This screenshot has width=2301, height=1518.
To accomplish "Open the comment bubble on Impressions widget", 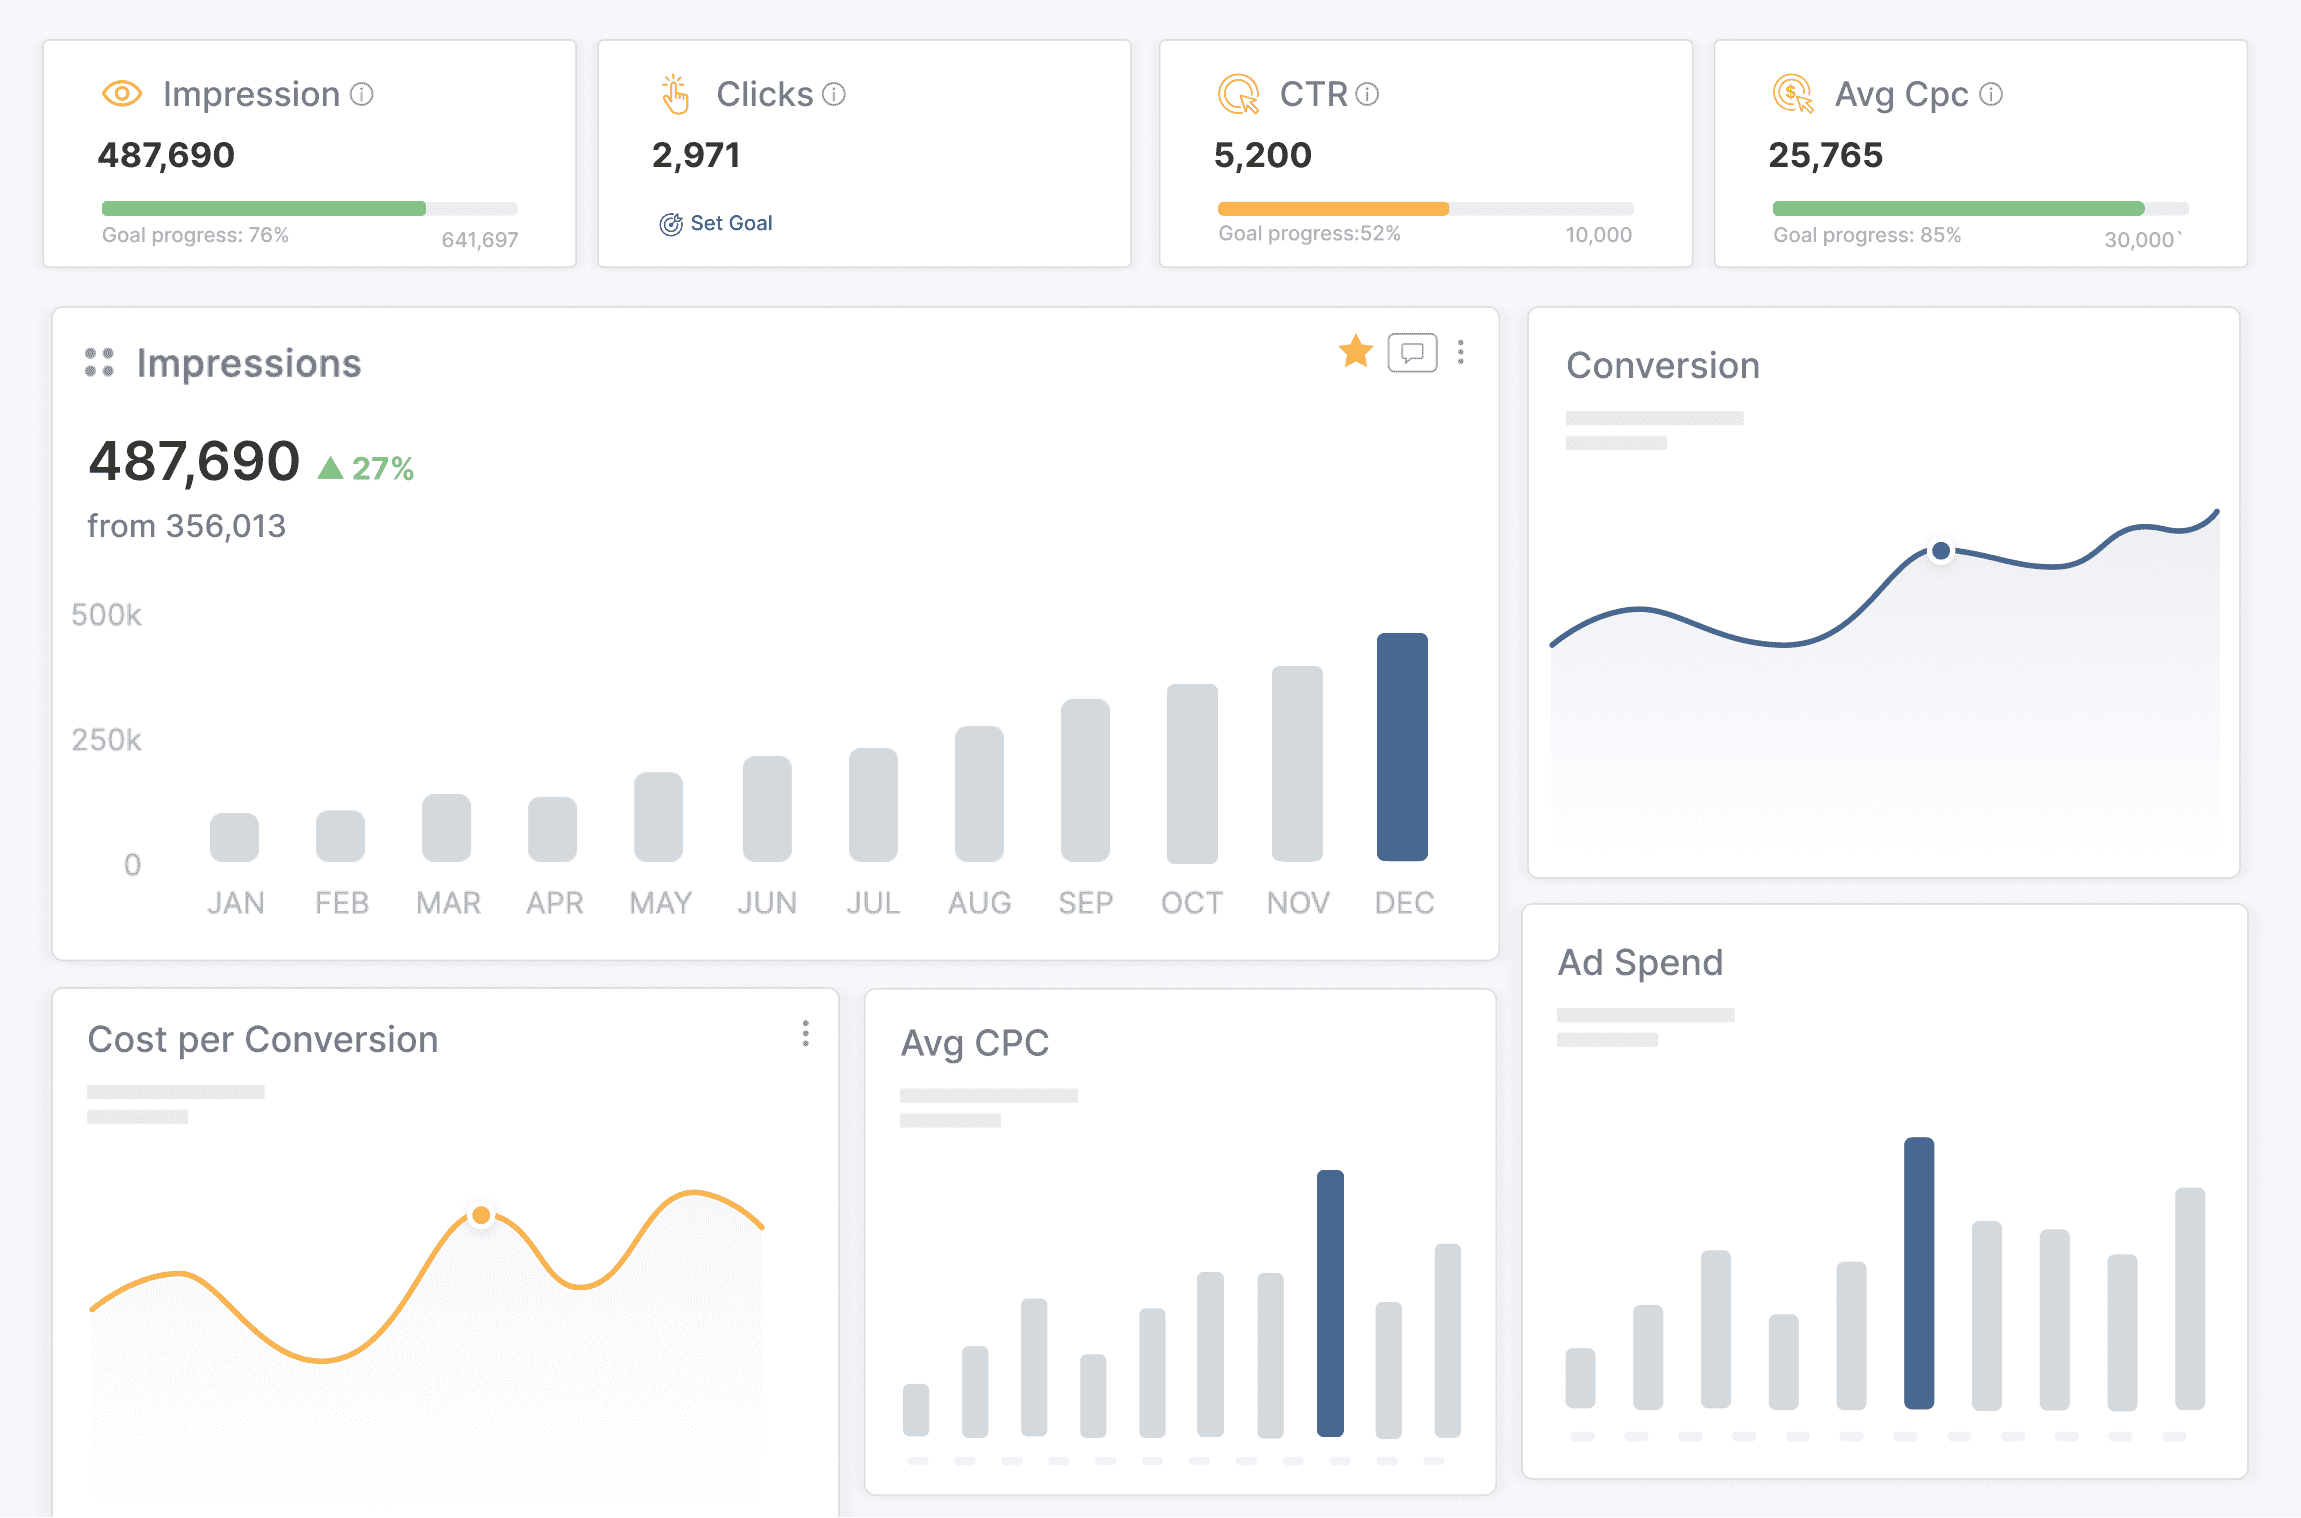I will pos(1411,352).
